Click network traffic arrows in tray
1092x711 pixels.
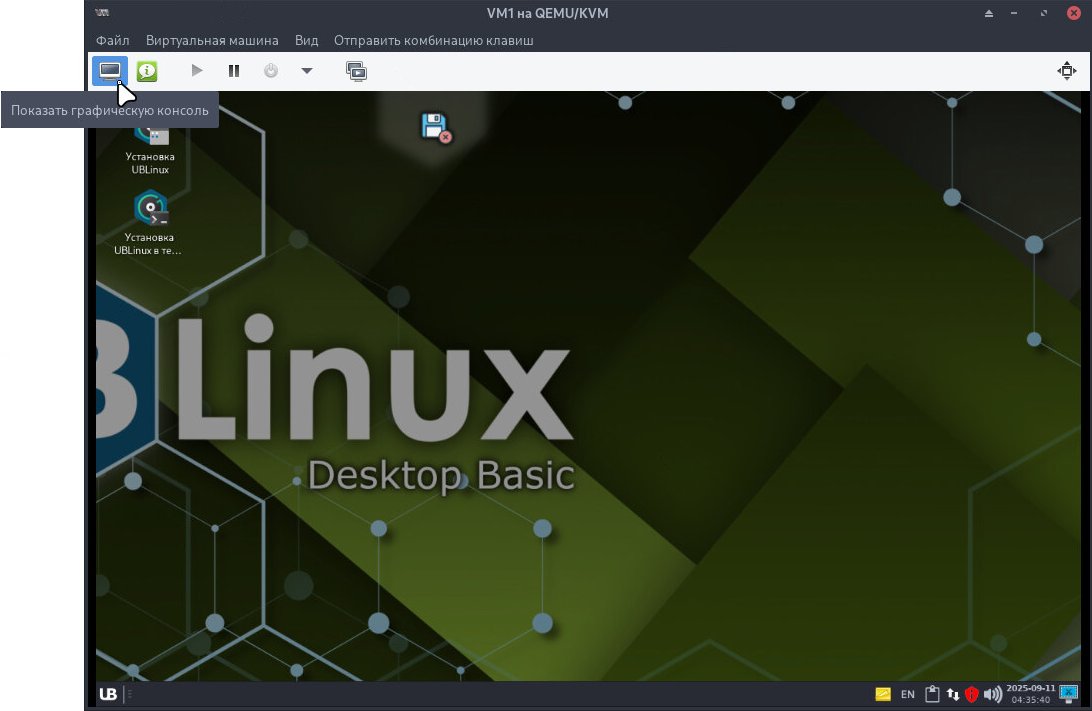point(952,693)
